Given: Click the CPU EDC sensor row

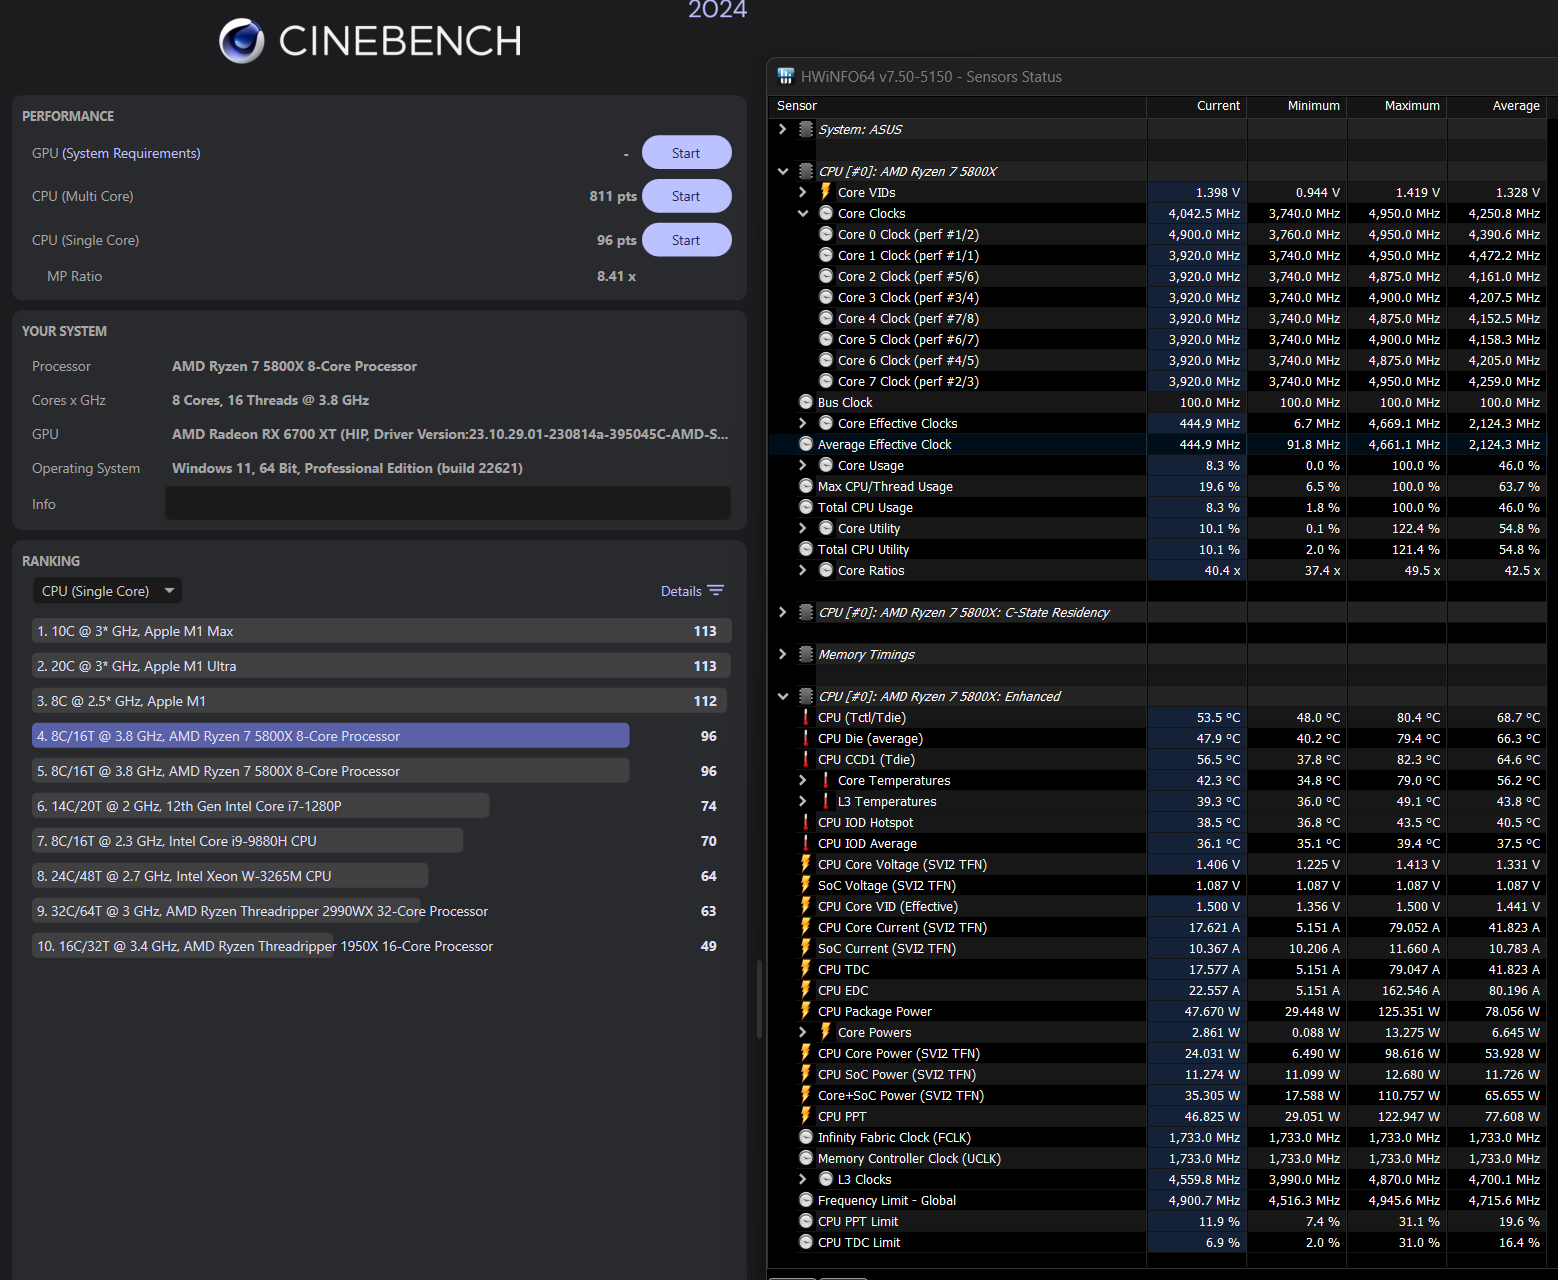Looking at the screenshot, I should (1158, 990).
